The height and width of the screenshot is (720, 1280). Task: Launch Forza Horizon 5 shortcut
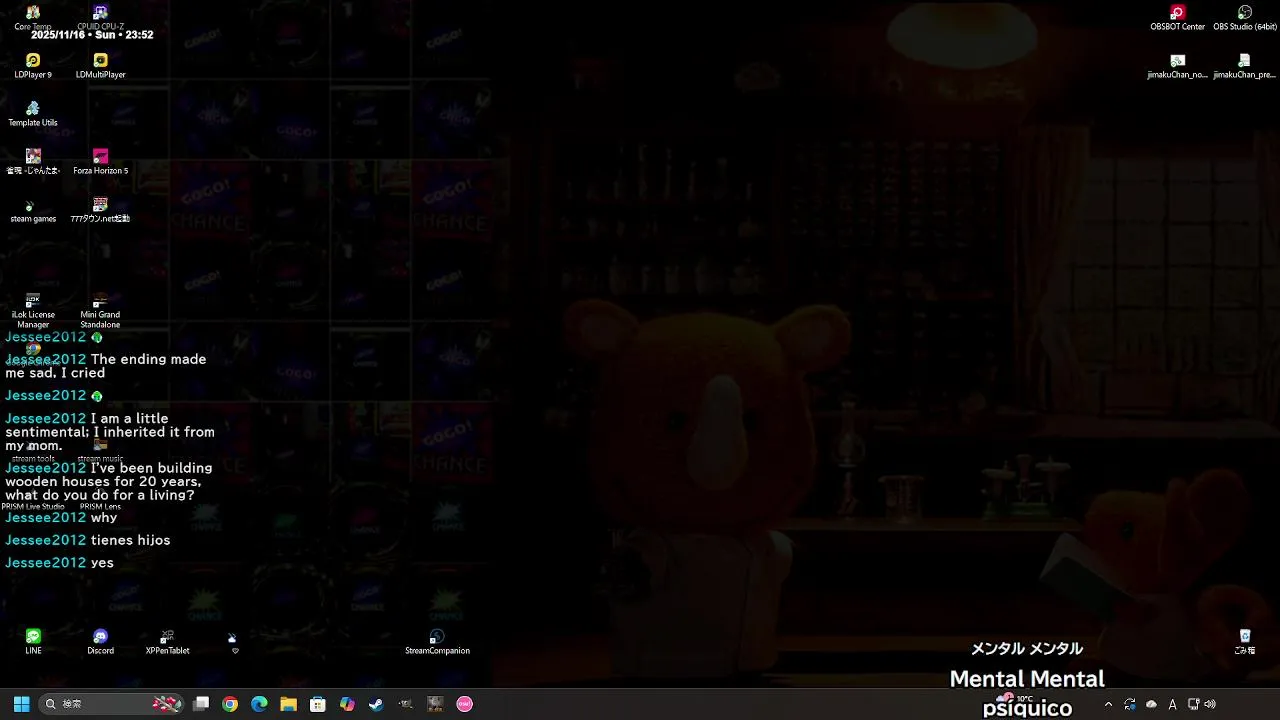click(x=100, y=161)
